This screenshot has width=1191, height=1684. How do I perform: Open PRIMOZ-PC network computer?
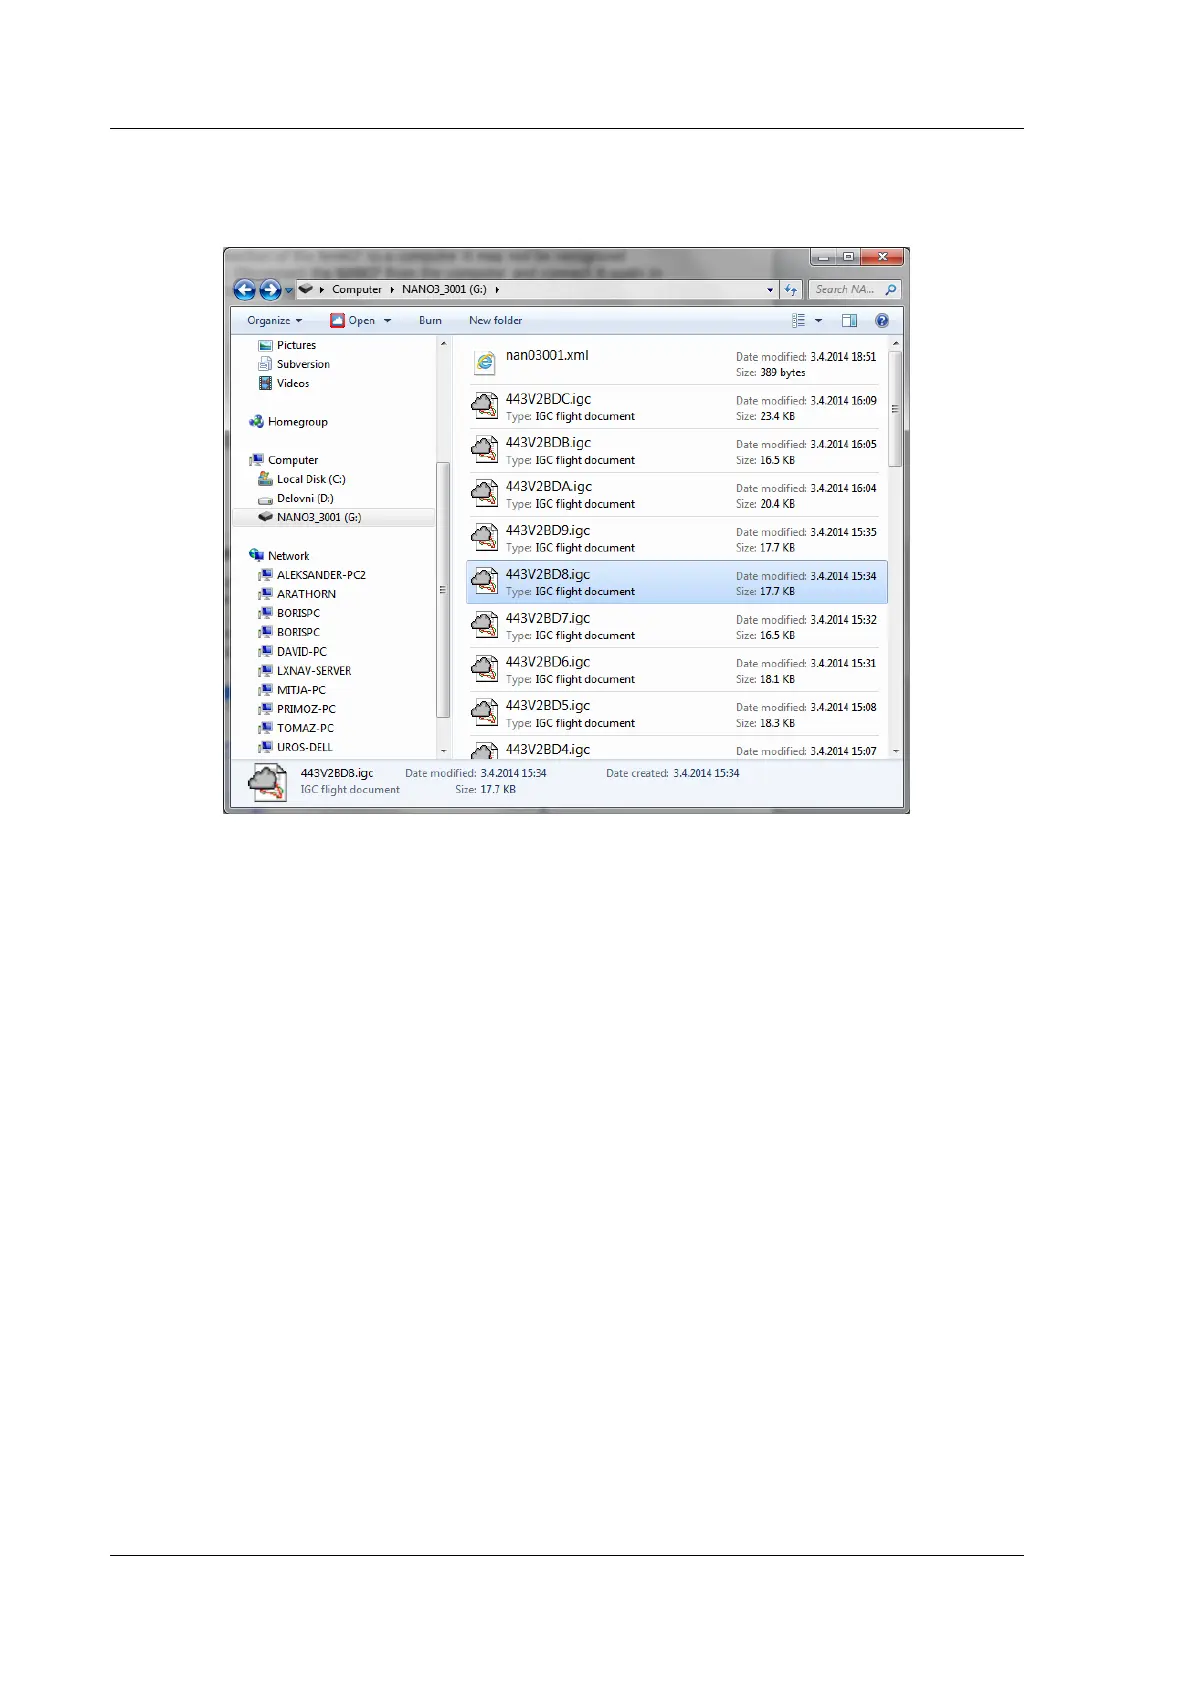click(306, 709)
